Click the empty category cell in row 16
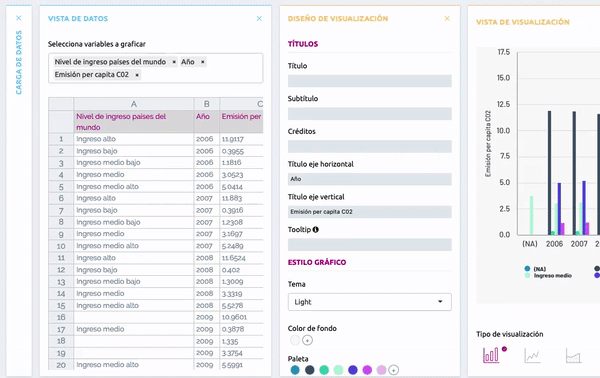The height and width of the screenshot is (378, 600). pos(134,317)
